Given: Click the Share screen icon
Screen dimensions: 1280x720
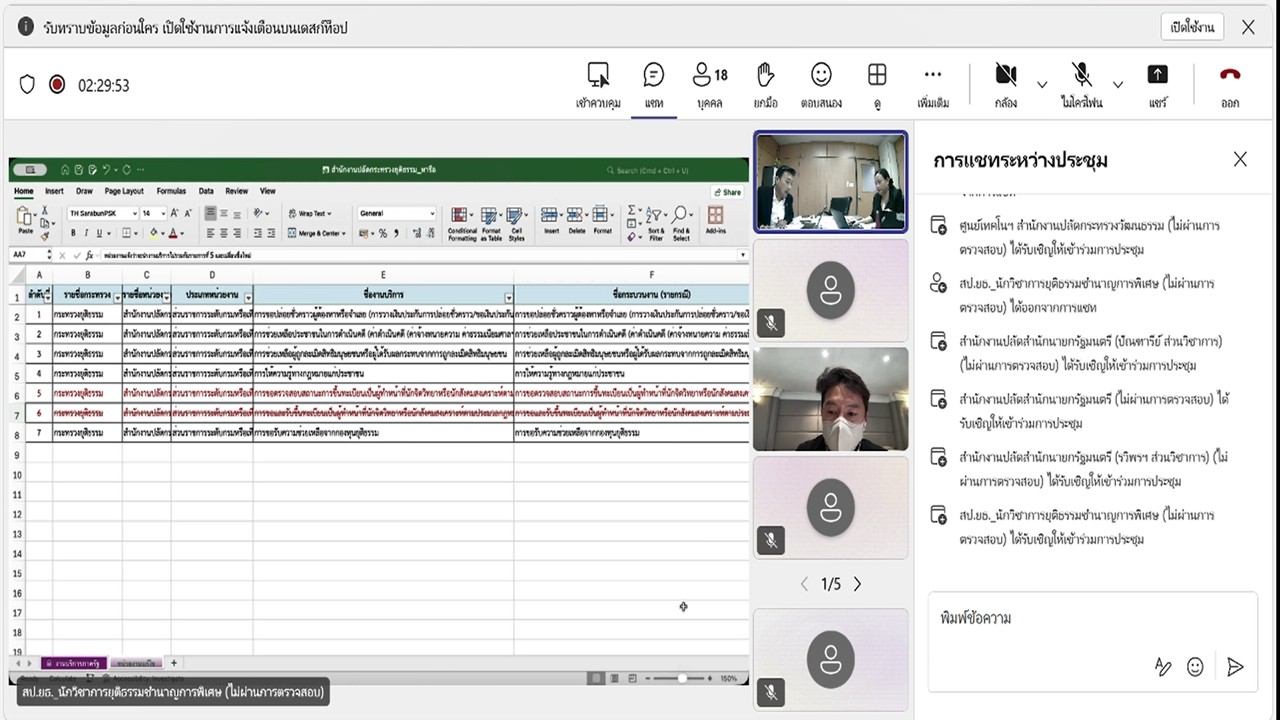Looking at the screenshot, I should click(1157, 84).
